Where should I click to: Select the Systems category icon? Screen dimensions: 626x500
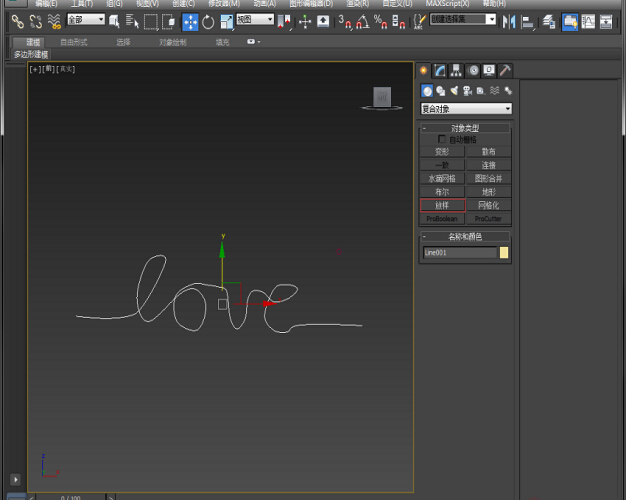point(508,91)
